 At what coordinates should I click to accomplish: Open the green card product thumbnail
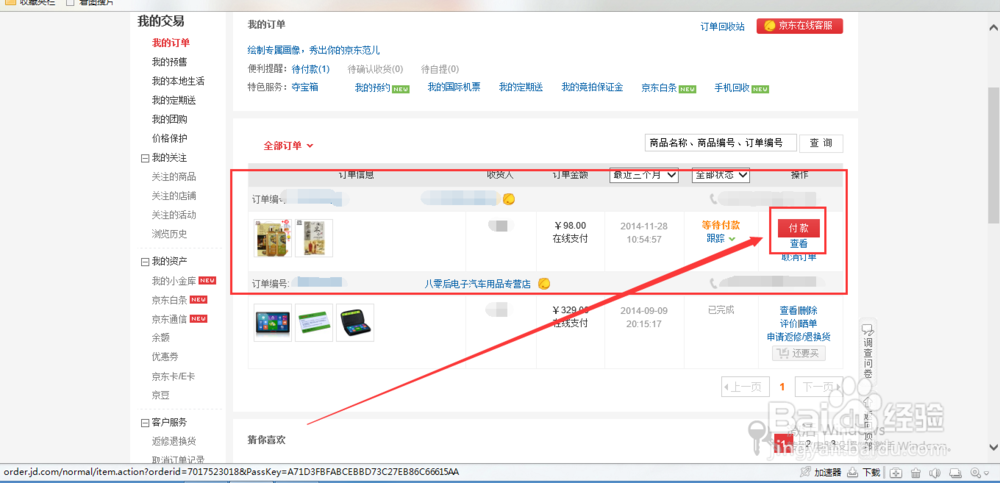314,322
